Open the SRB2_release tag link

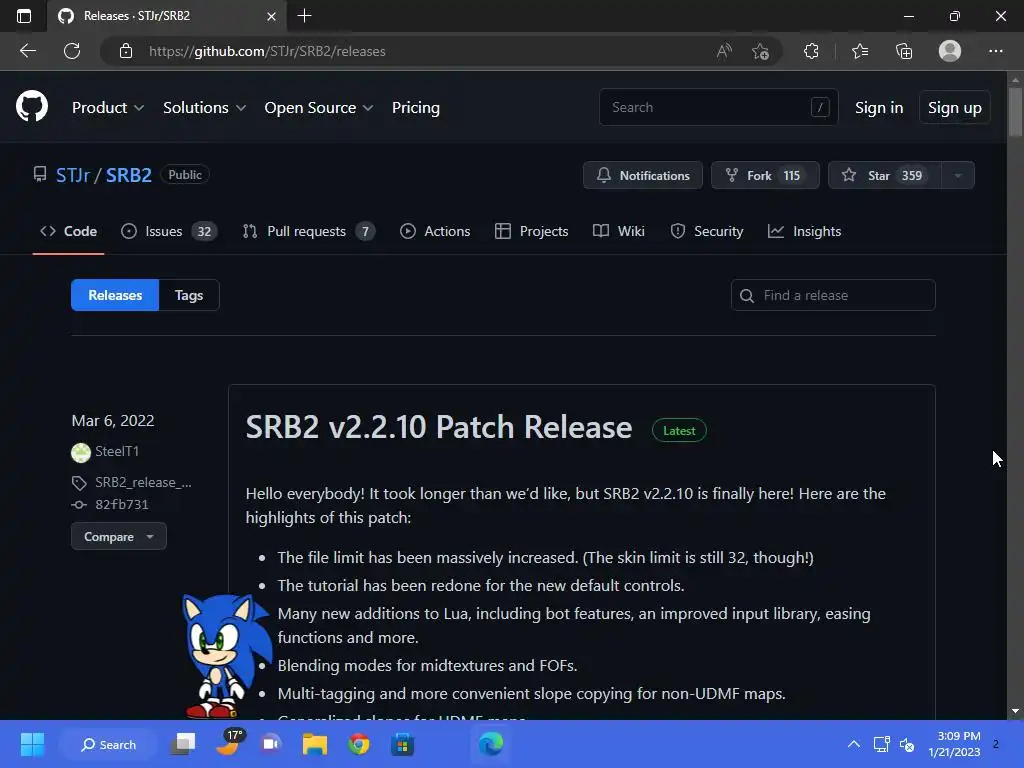(144, 483)
